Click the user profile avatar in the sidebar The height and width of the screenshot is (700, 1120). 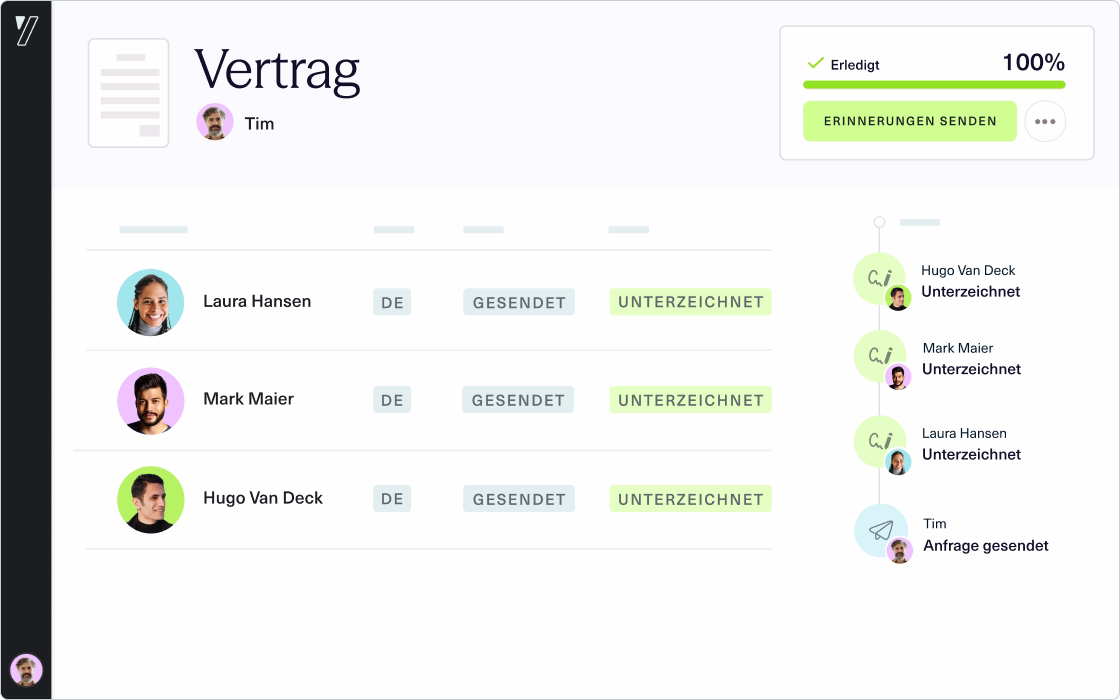tap(26, 669)
